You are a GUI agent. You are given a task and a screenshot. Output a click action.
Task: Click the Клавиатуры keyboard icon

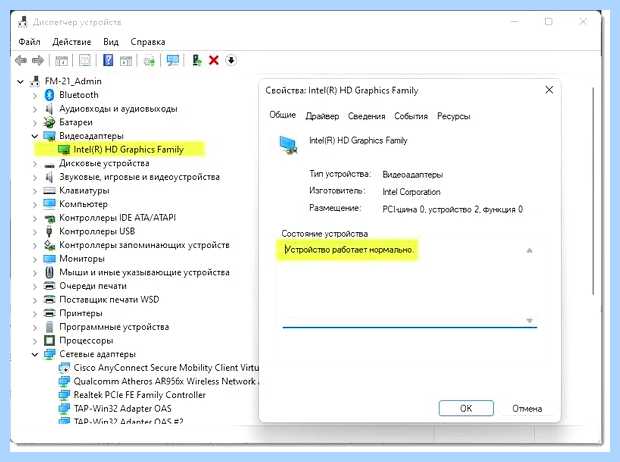click(x=49, y=191)
